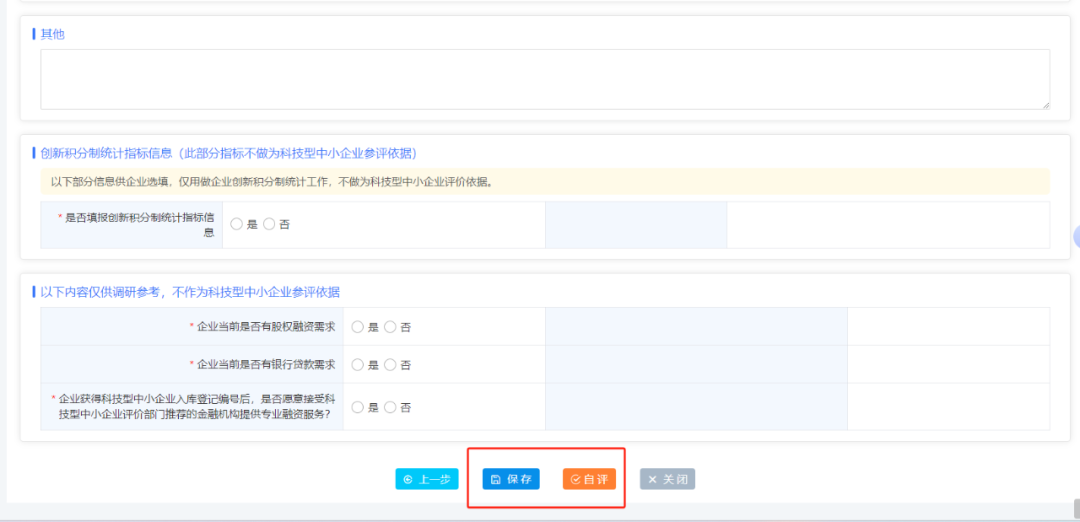Choose 否 for 企业当前是否有股权融资需求
The width and height of the screenshot is (1080, 522).
point(390,327)
